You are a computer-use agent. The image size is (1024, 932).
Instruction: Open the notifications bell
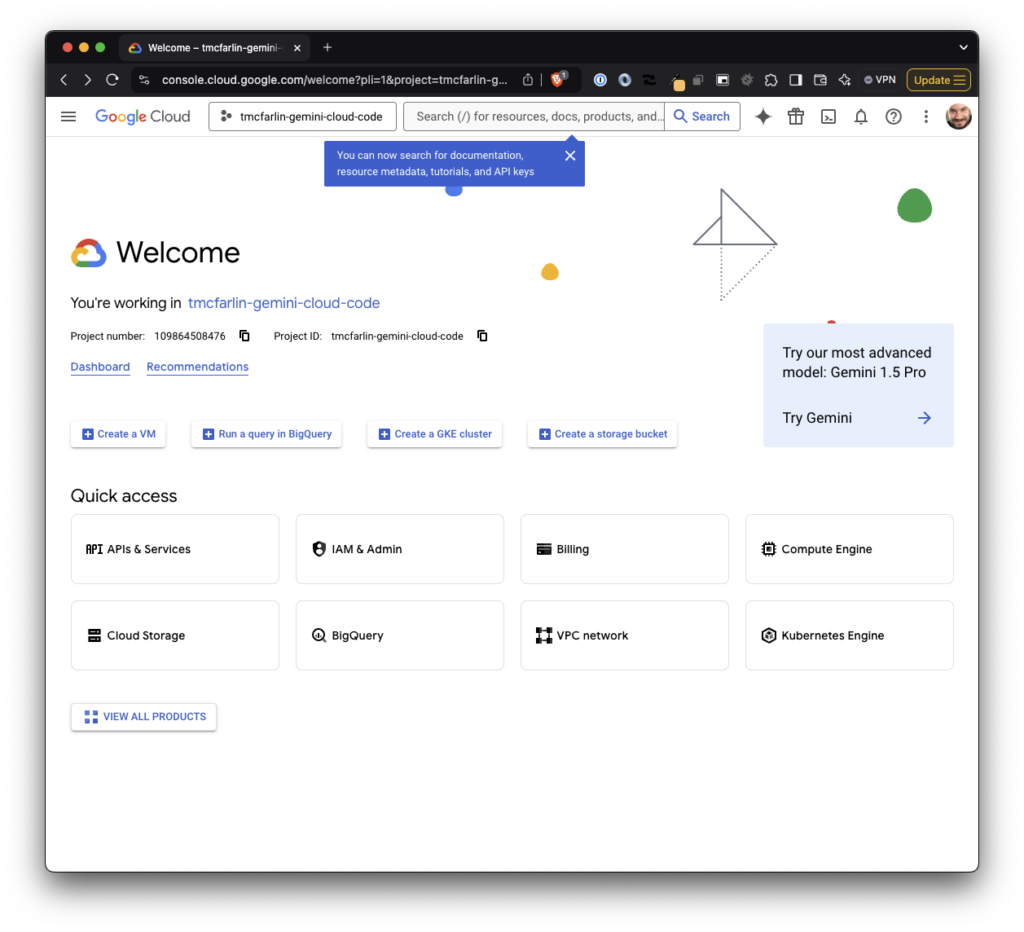click(861, 116)
